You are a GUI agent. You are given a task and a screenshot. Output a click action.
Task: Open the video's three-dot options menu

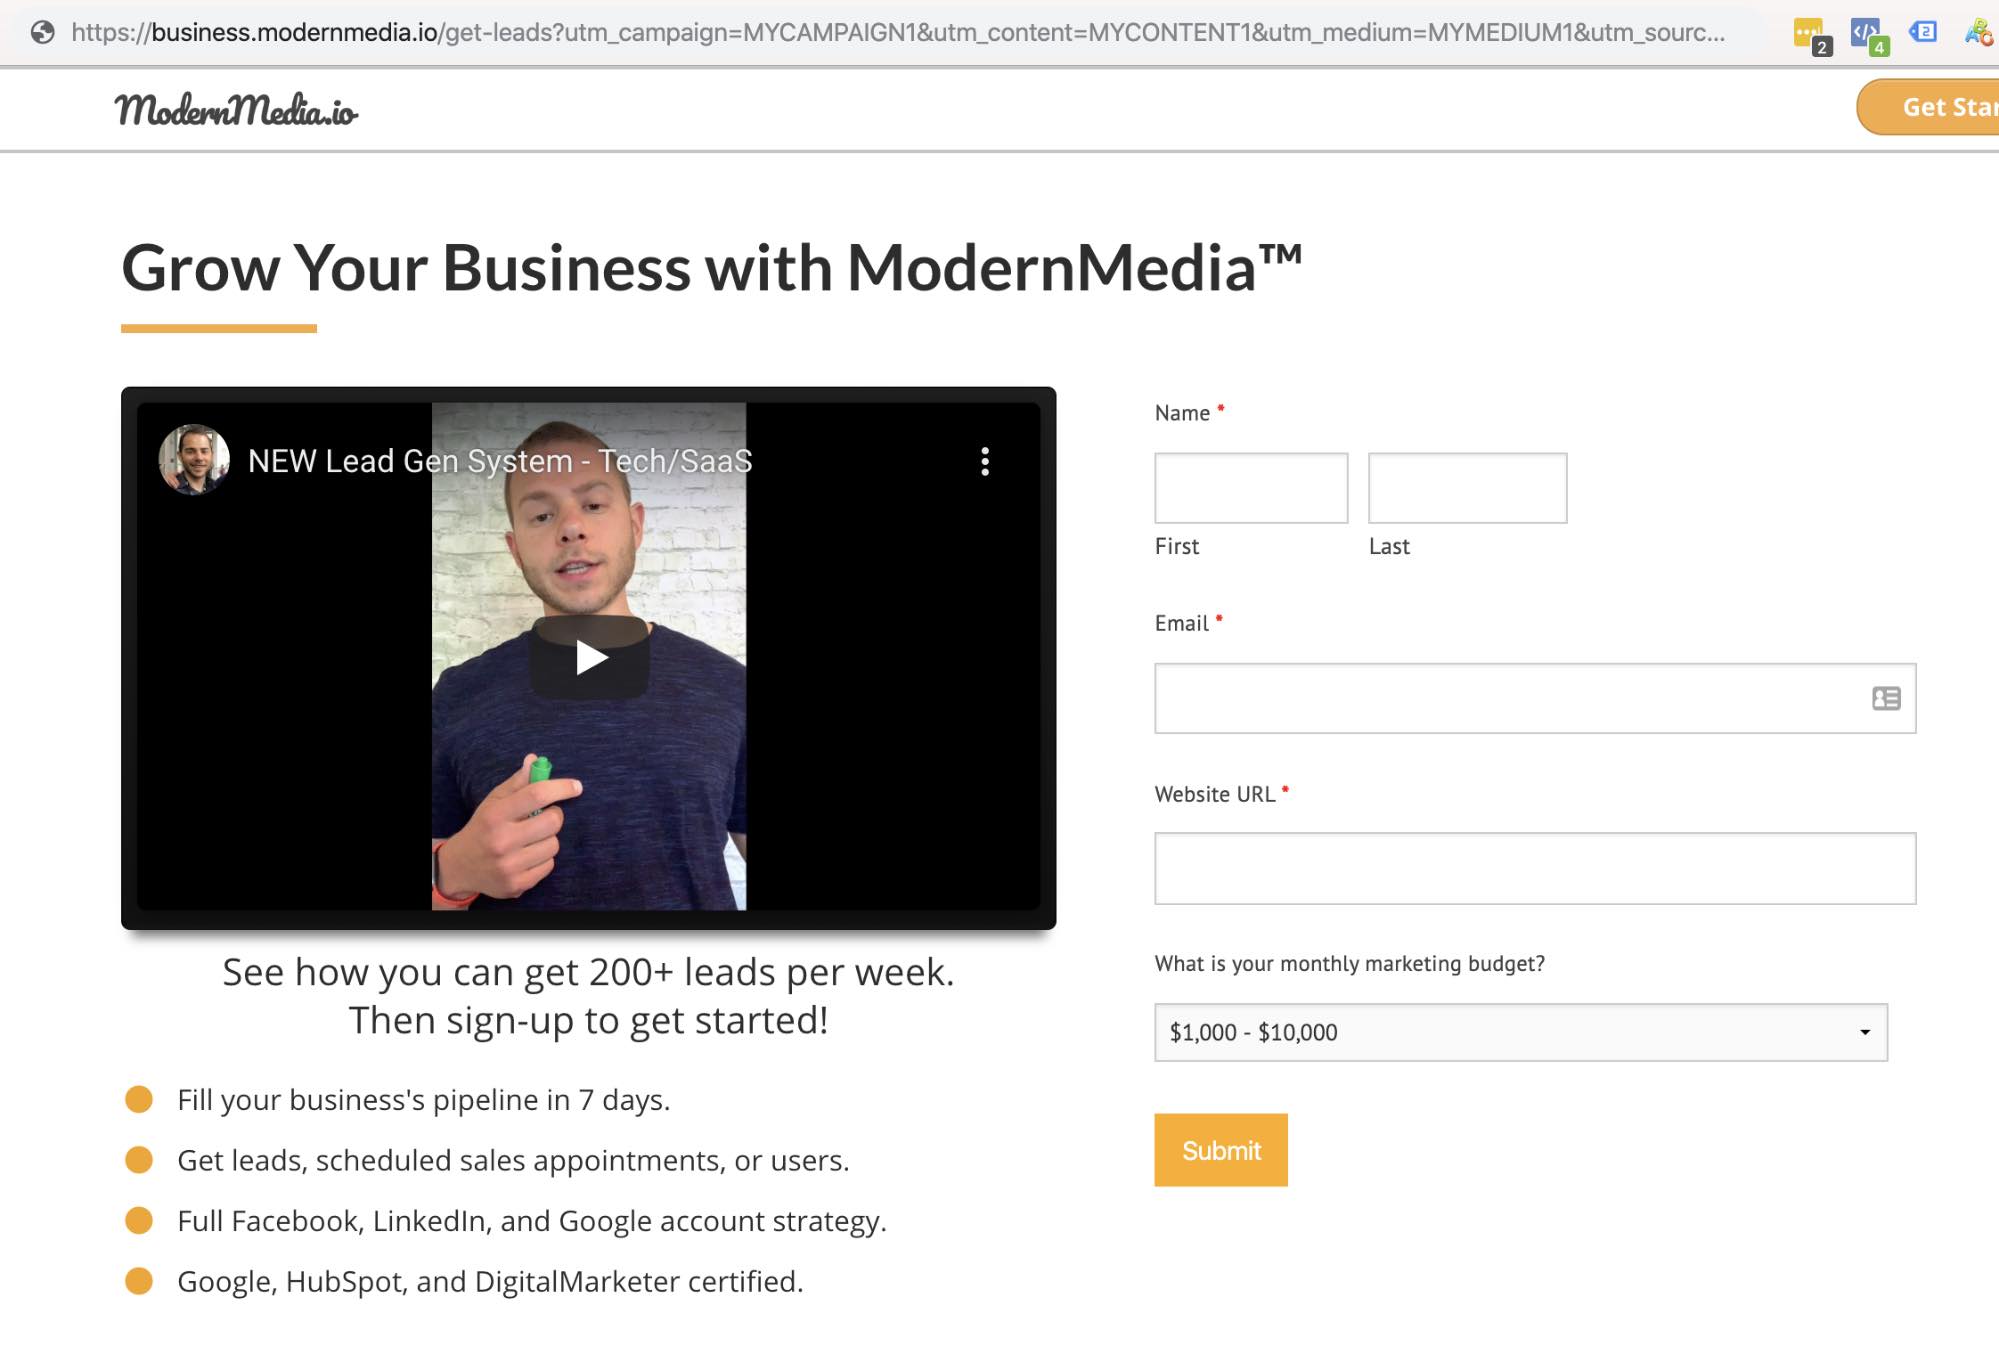point(985,461)
